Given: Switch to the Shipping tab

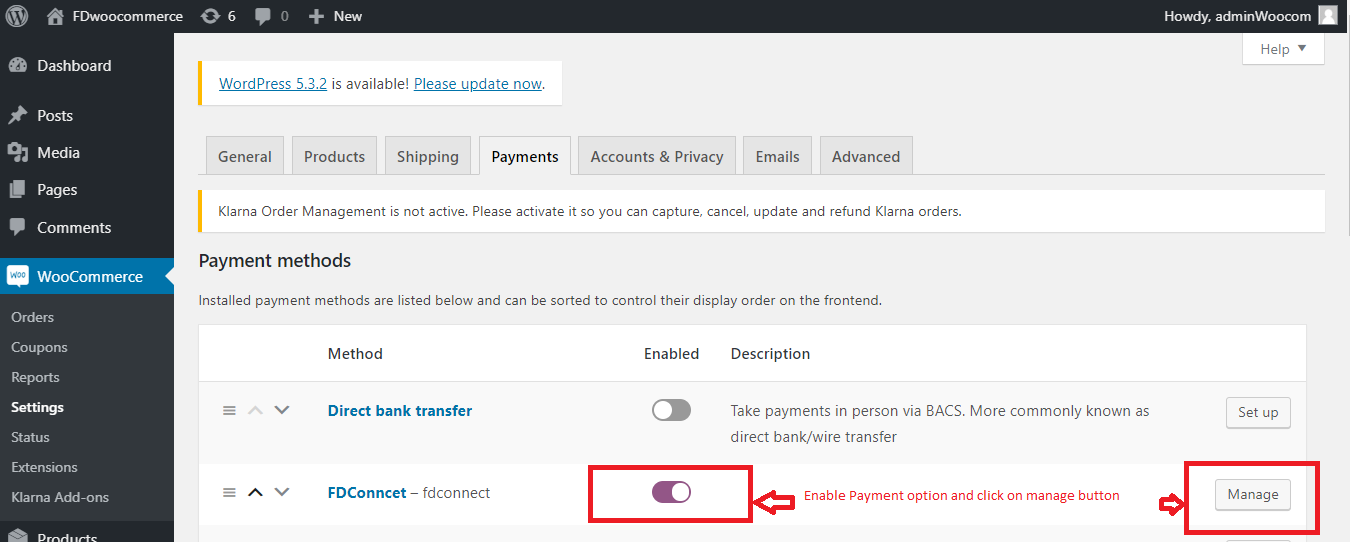Looking at the screenshot, I should click(427, 157).
